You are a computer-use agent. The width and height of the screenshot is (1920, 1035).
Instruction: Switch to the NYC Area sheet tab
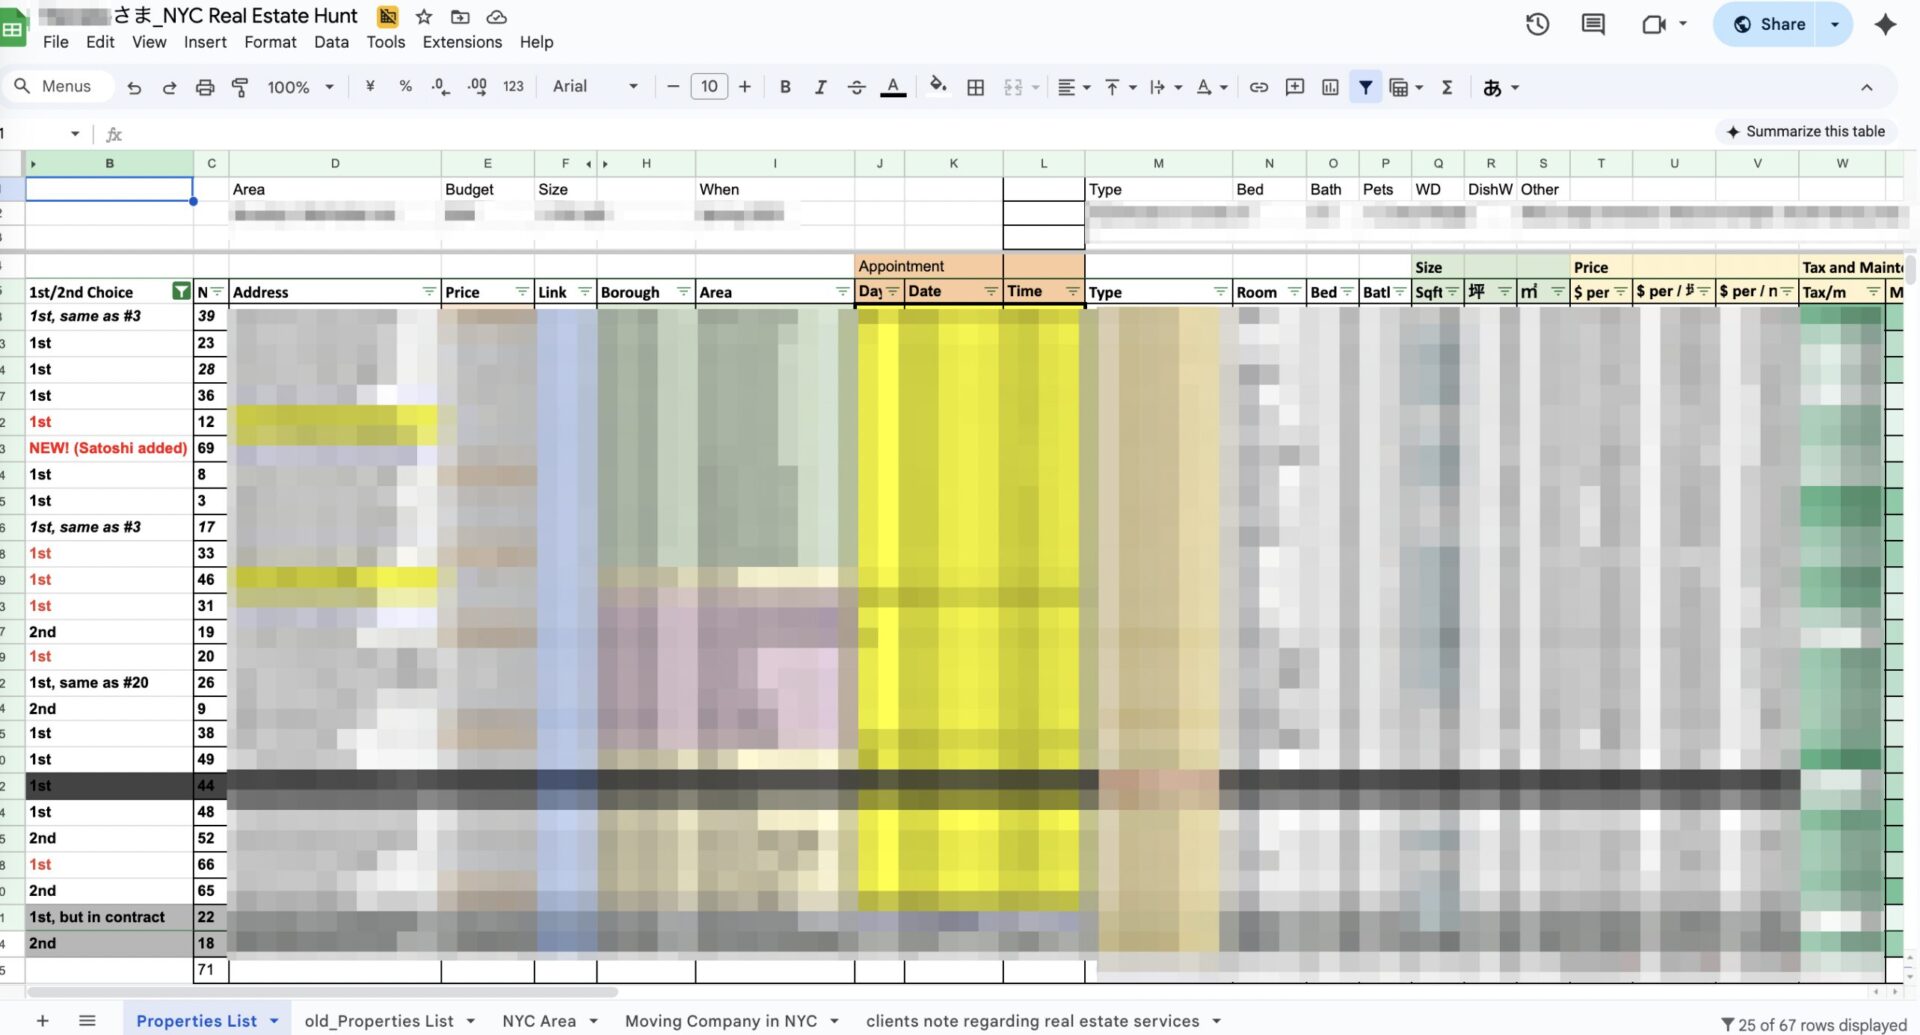538,1021
